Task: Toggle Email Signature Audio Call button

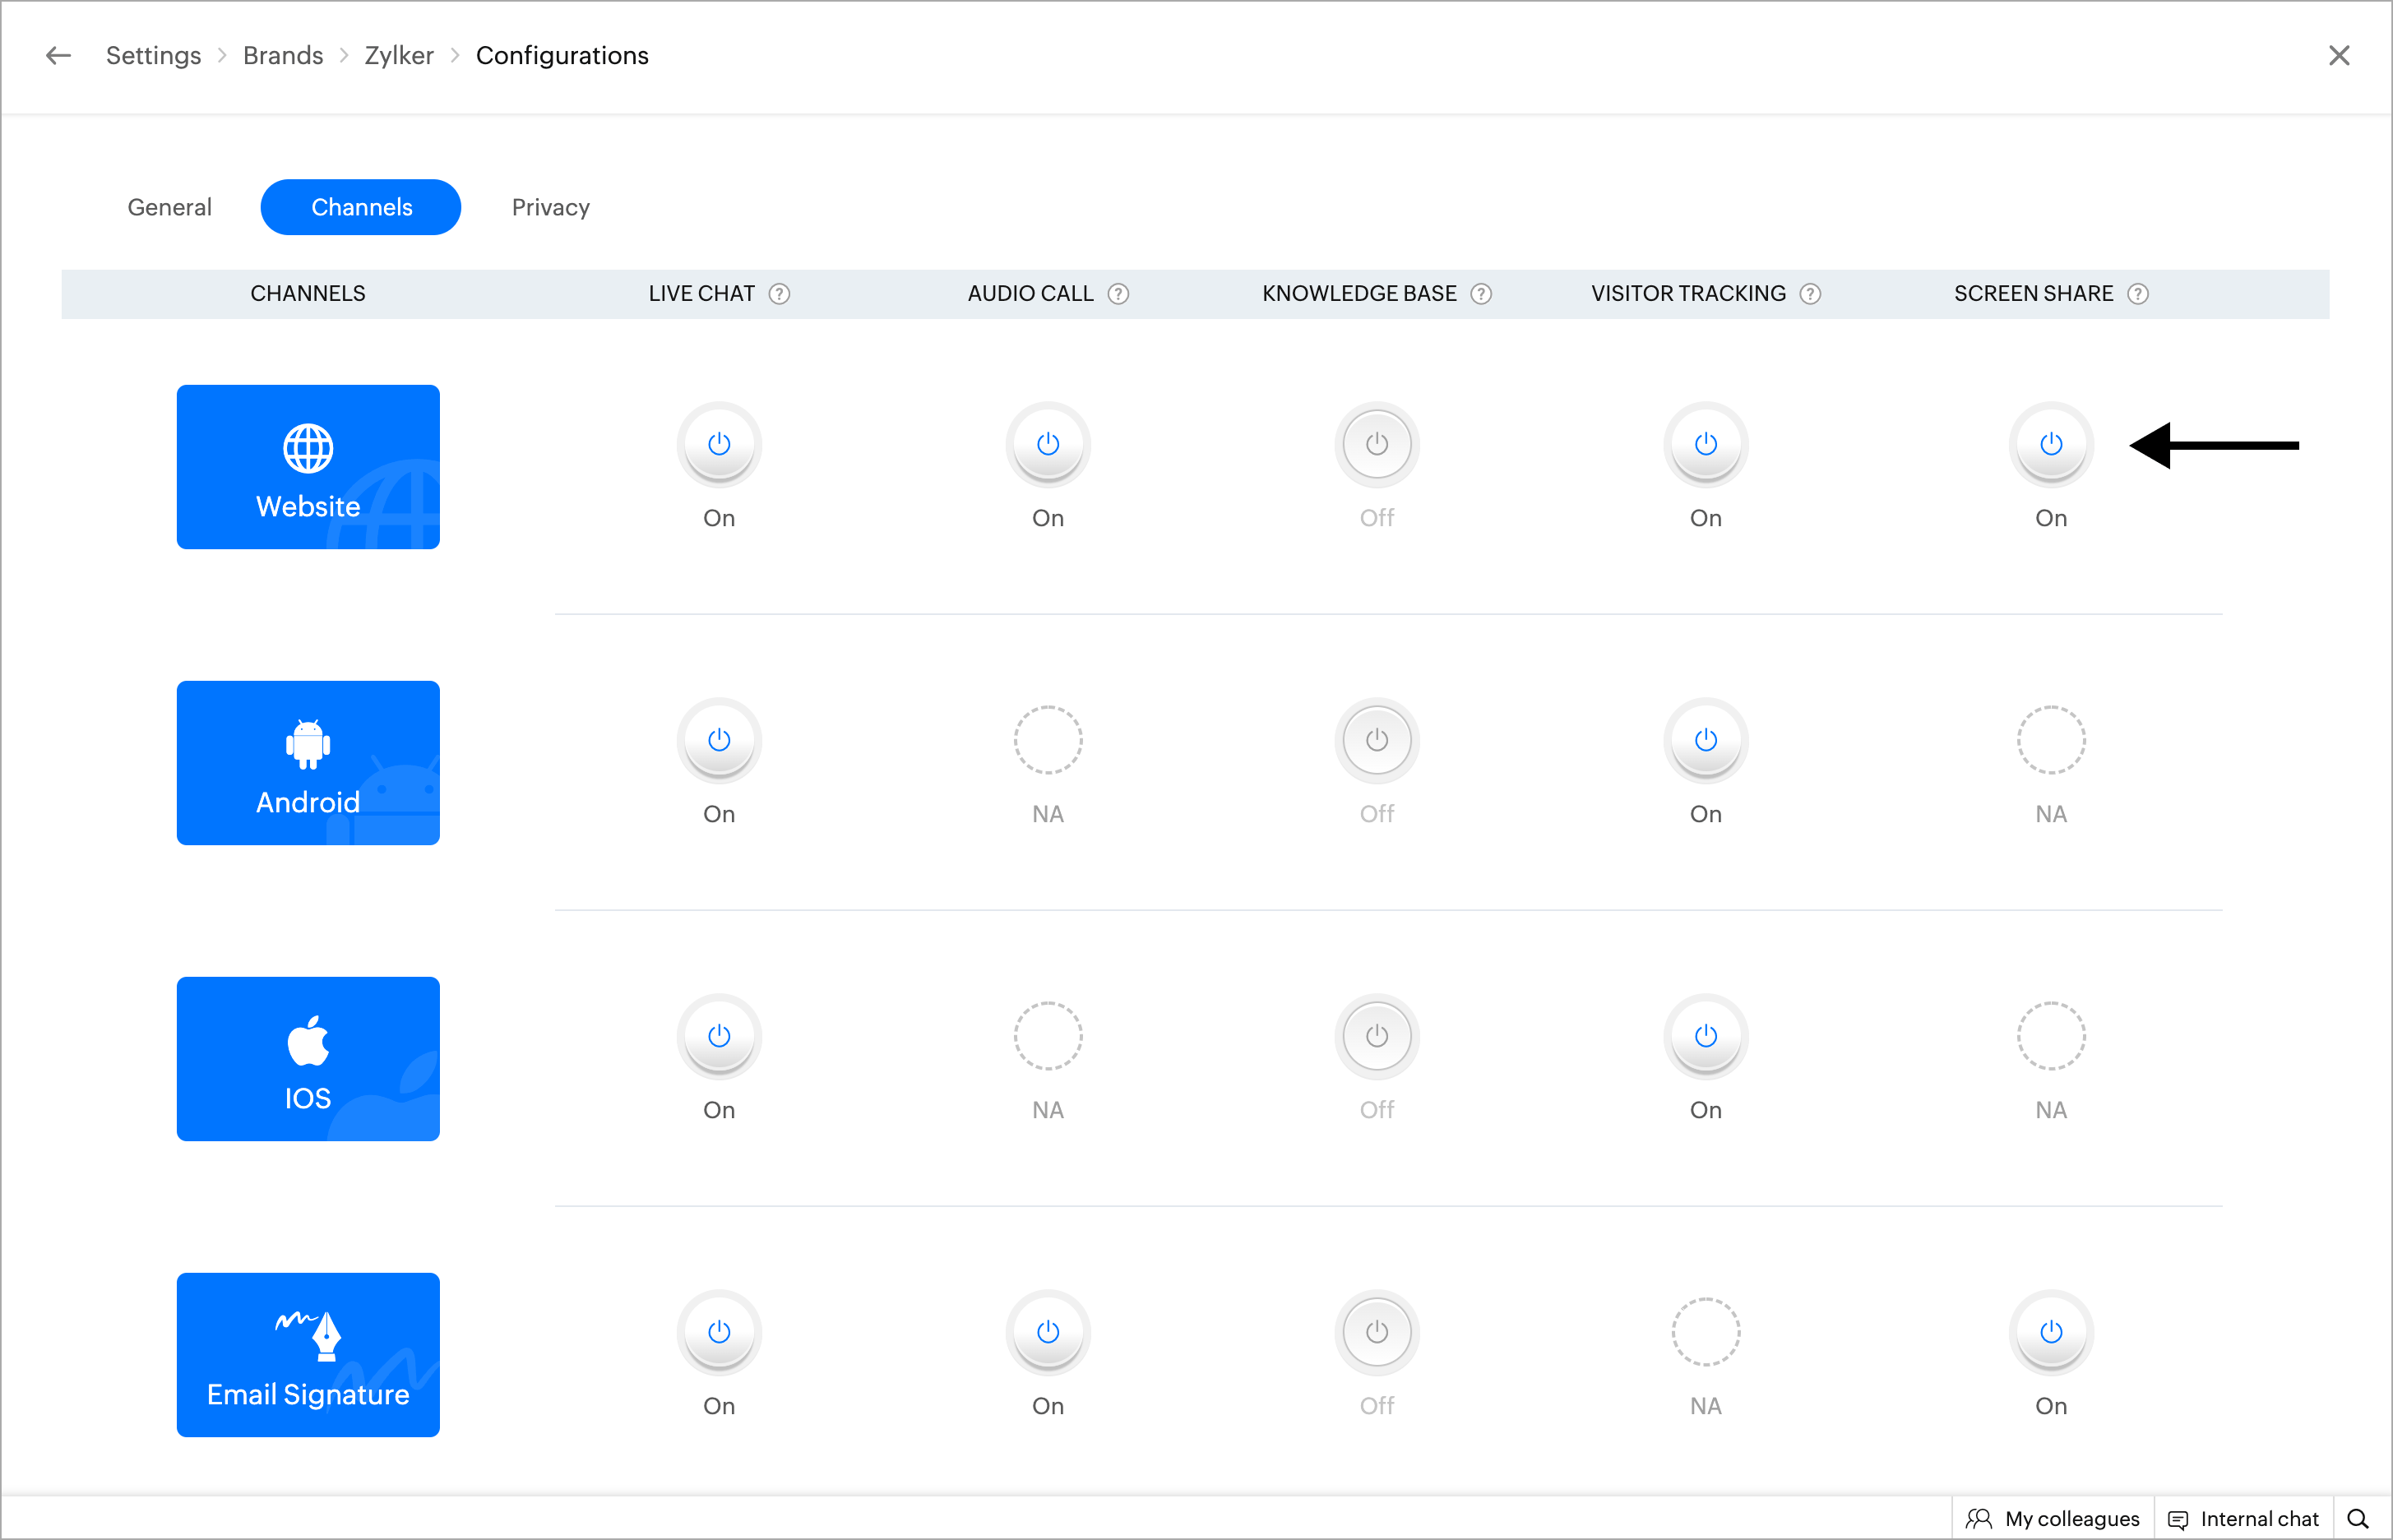Action: pos(1047,1332)
